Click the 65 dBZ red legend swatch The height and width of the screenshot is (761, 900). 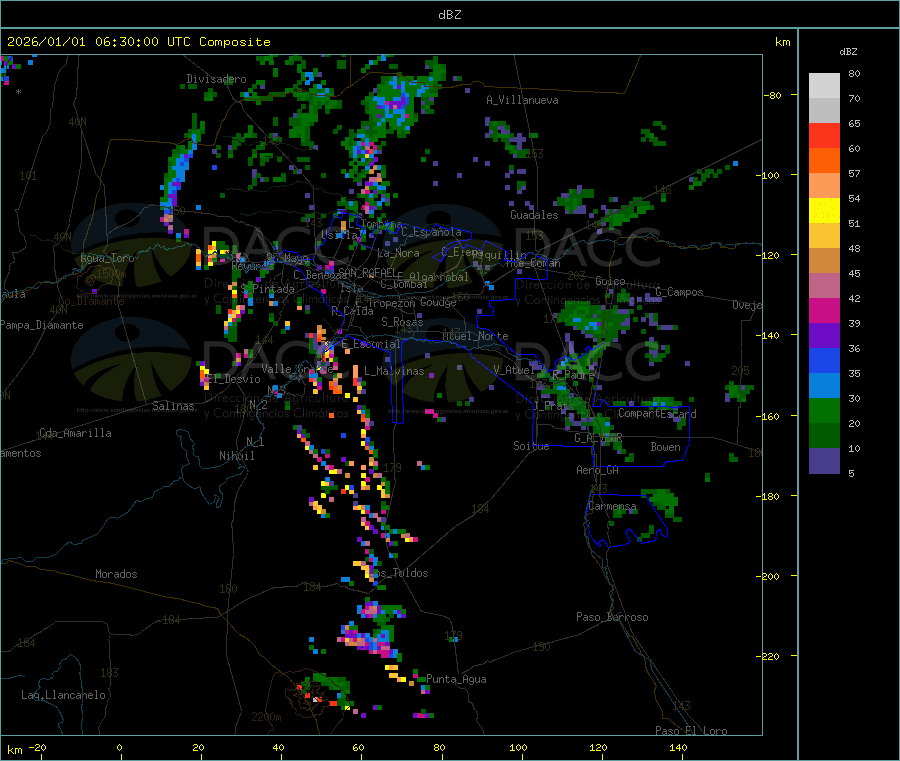tap(824, 135)
